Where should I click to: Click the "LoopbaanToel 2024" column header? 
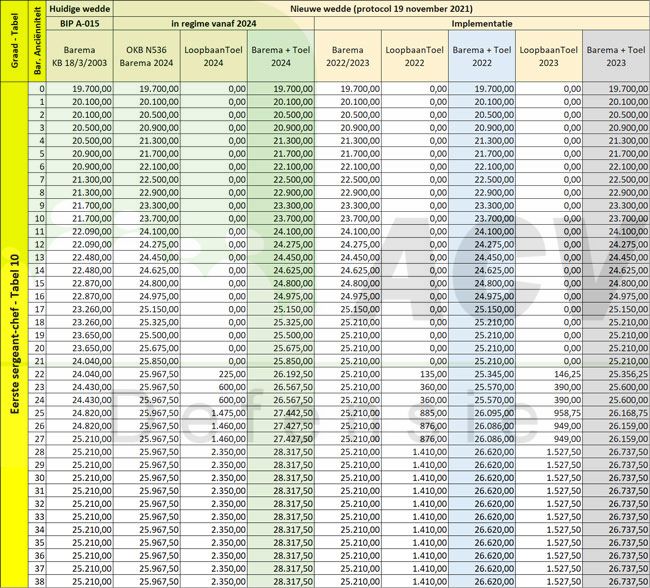pyautogui.click(x=213, y=56)
